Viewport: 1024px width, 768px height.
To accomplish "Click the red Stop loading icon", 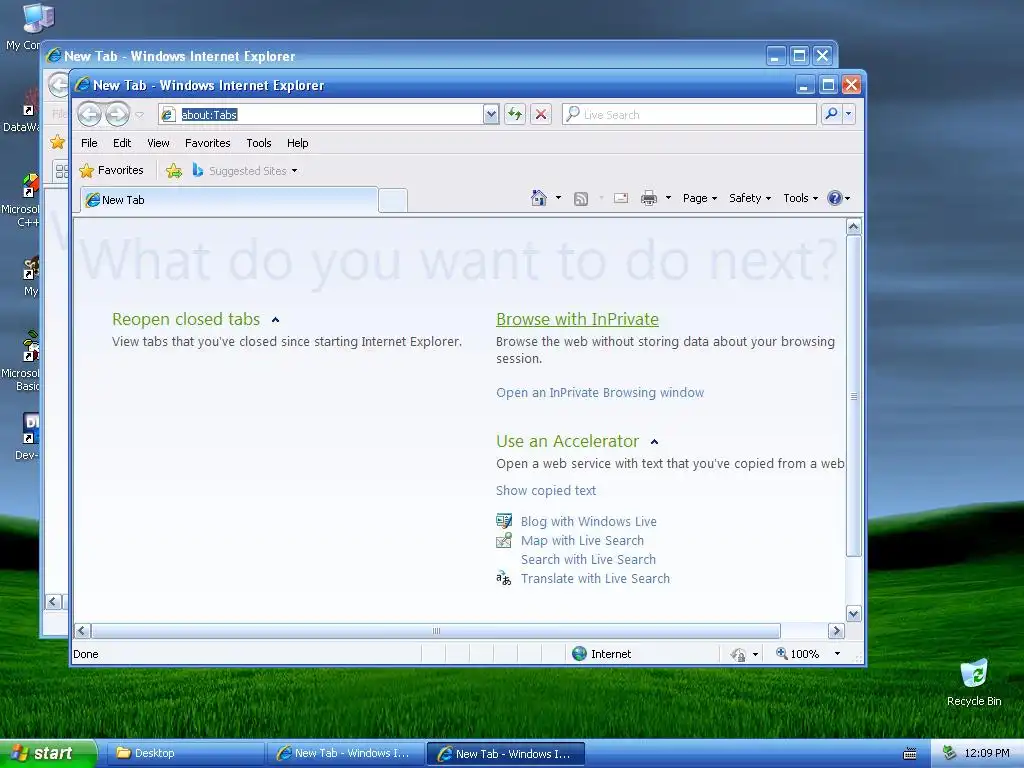I will pos(541,114).
